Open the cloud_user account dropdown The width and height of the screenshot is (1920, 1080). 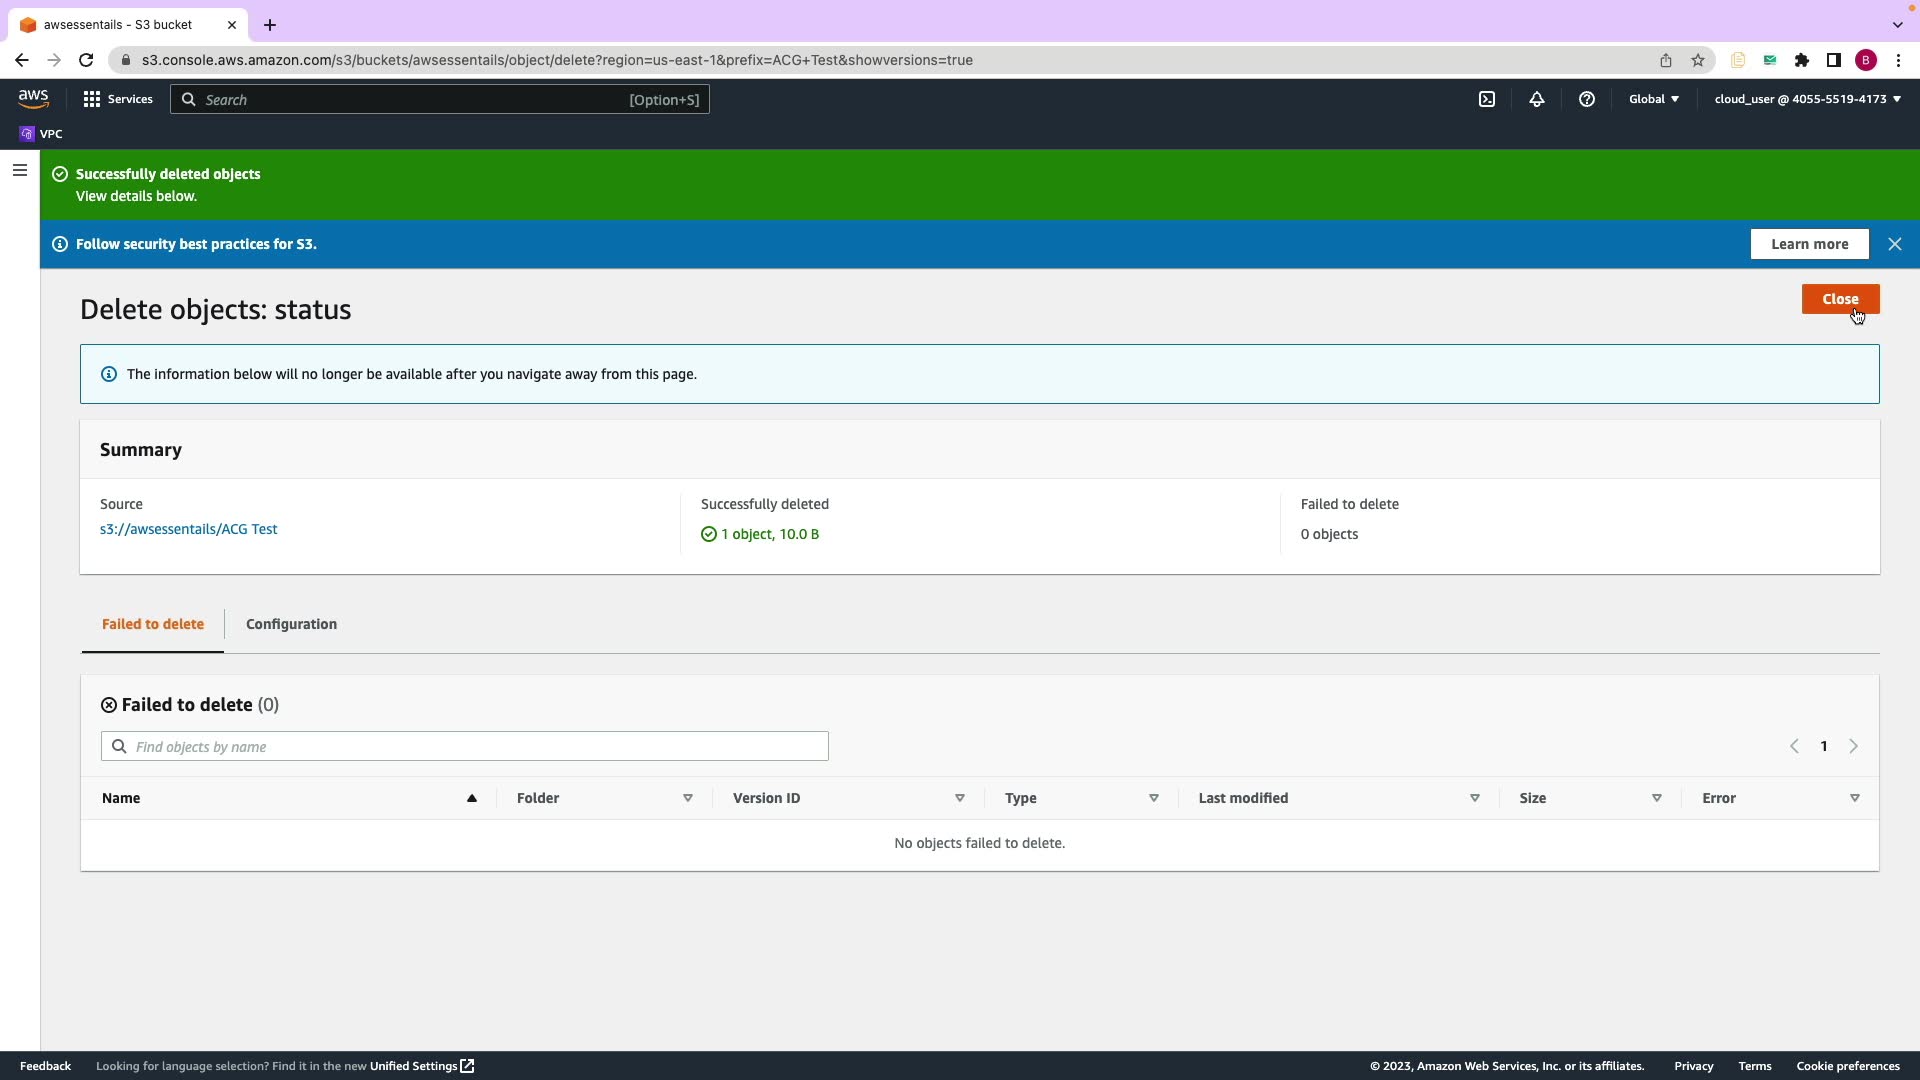coord(1807,99)
